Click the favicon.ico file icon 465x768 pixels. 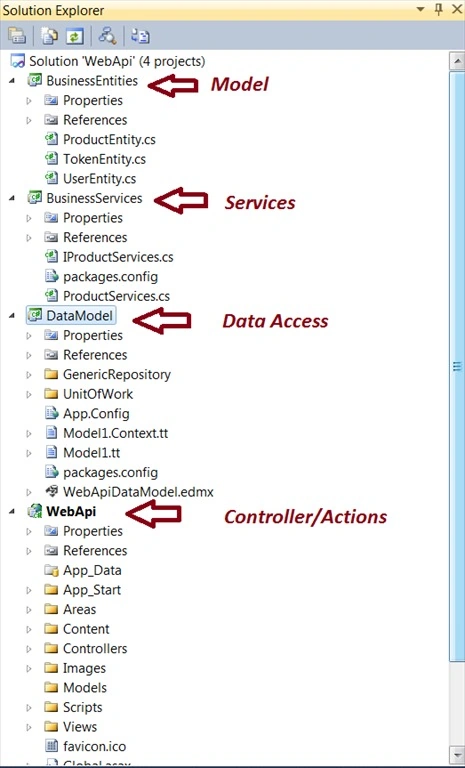[51, 746]
